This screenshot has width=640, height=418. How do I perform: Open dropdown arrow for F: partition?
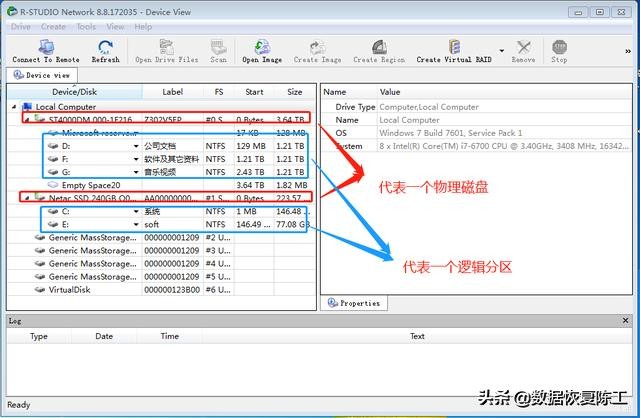(x=136, y=159)
